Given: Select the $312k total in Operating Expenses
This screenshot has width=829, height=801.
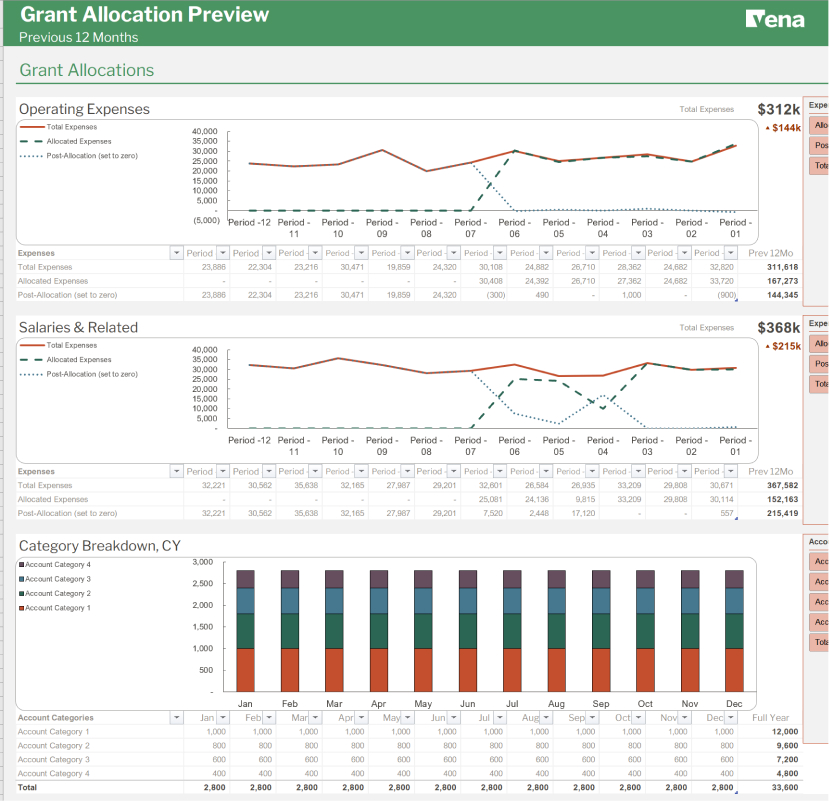Looking at the screenshot, I should click(778, 109).
